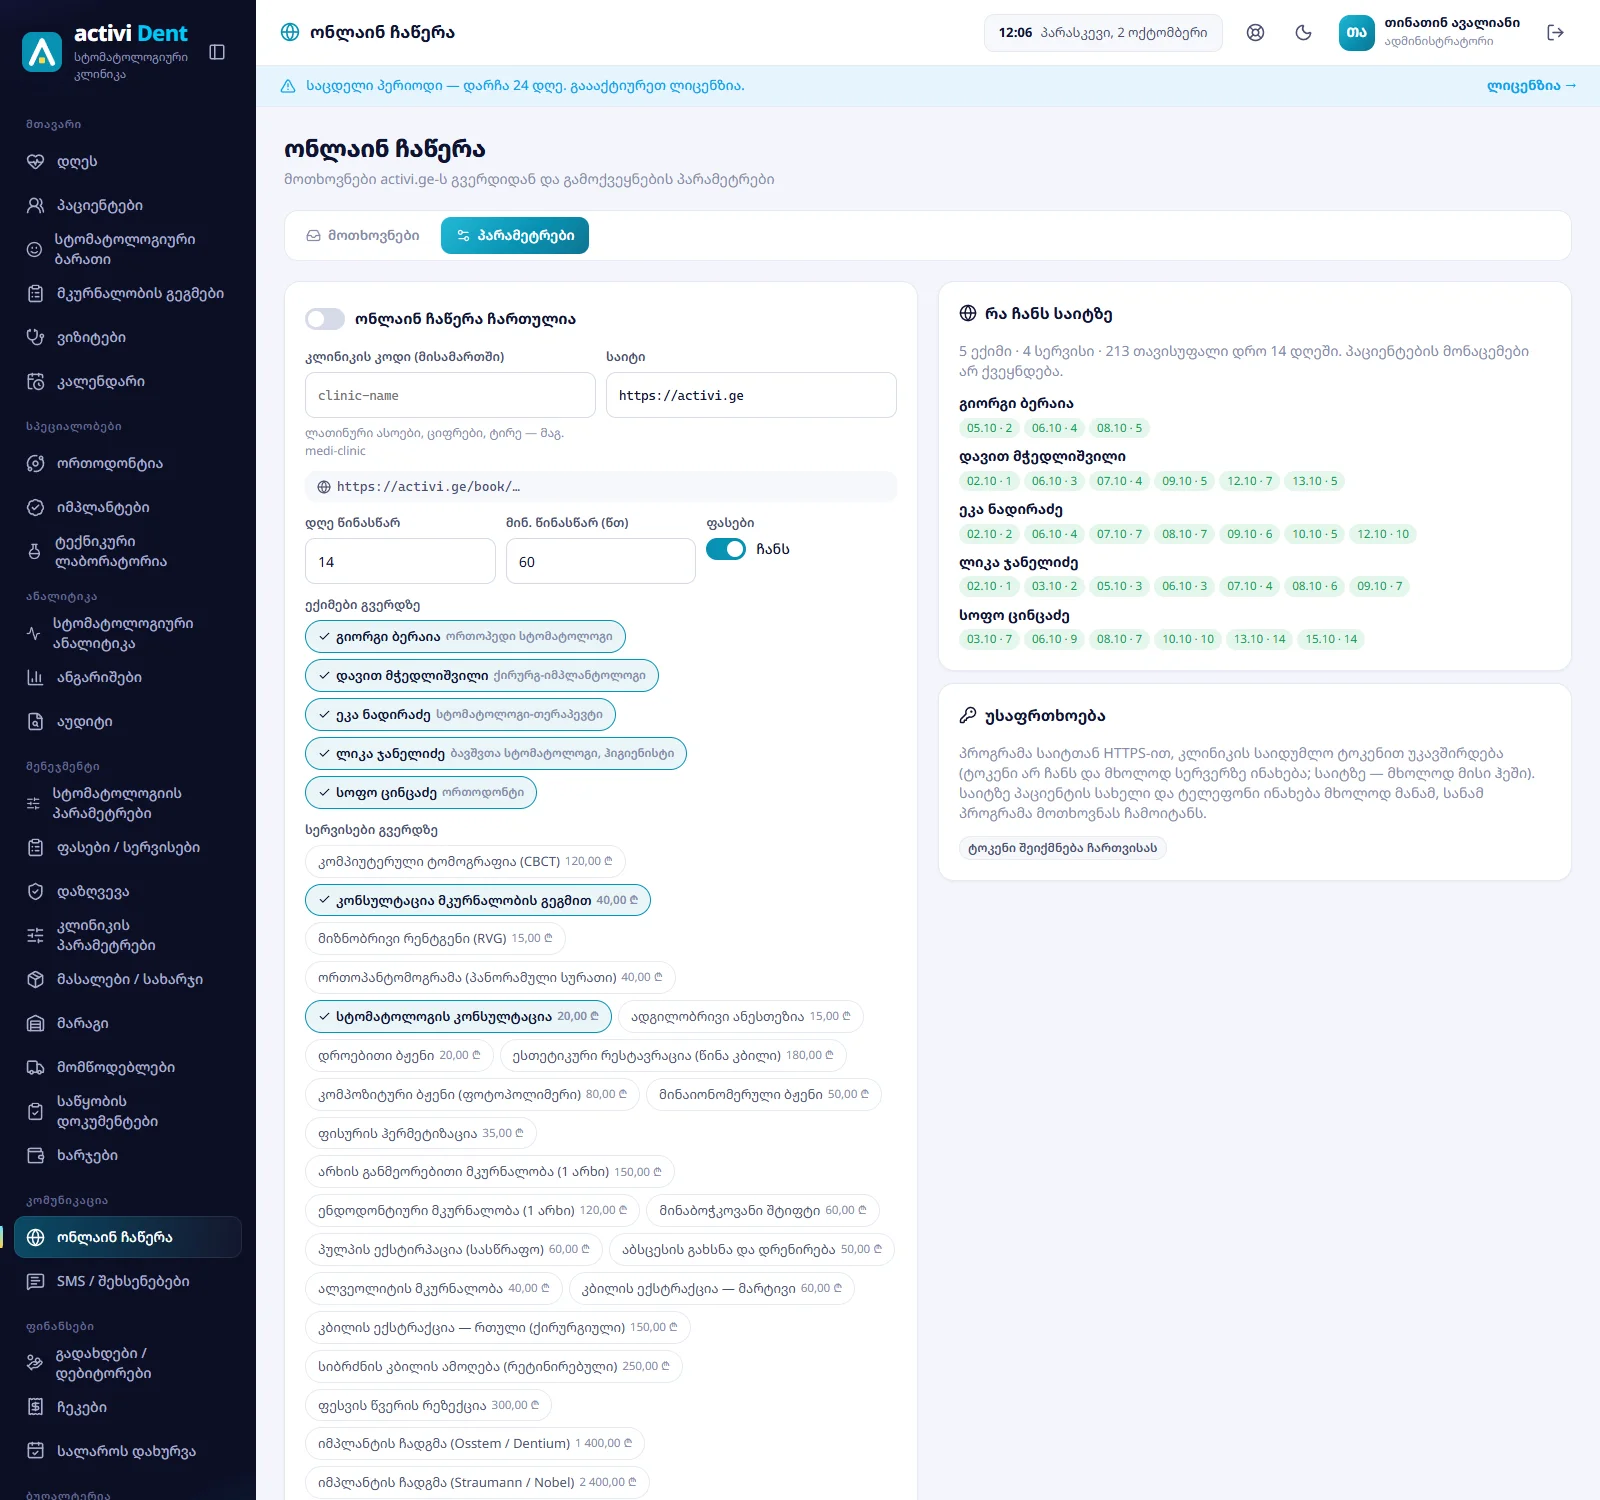1600x1500 pixels.
Task: Open ხარჯები in sidebar
Action: [128, 1155]
